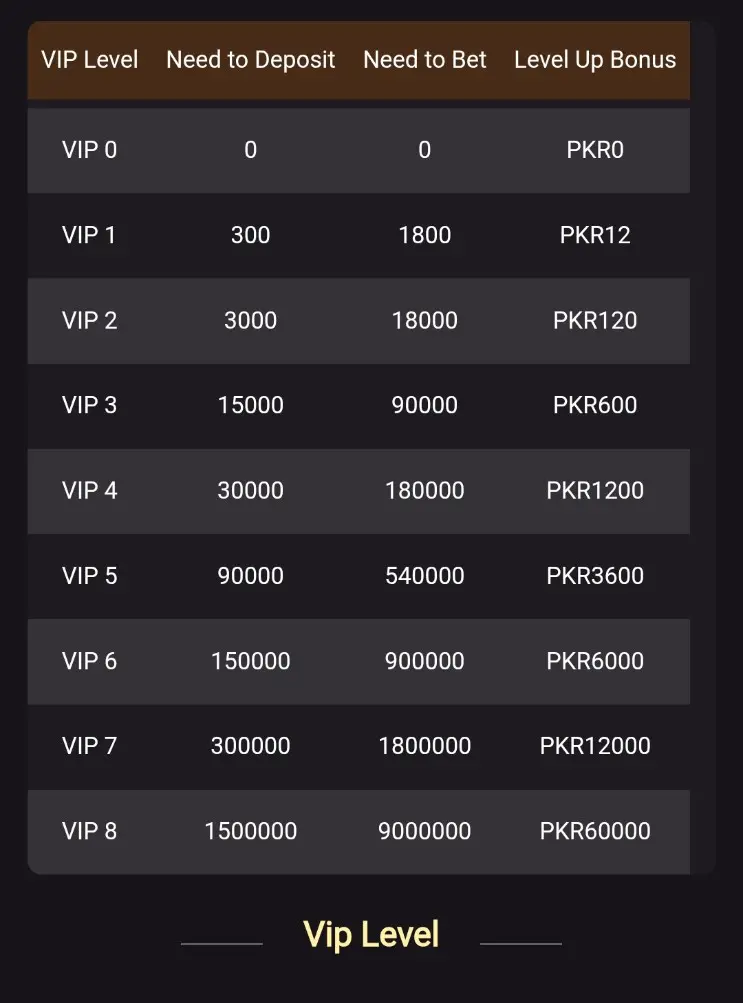The image size is (743, 1003).
Task: Select the VIP 1 row label
Action: coord(90,235)
